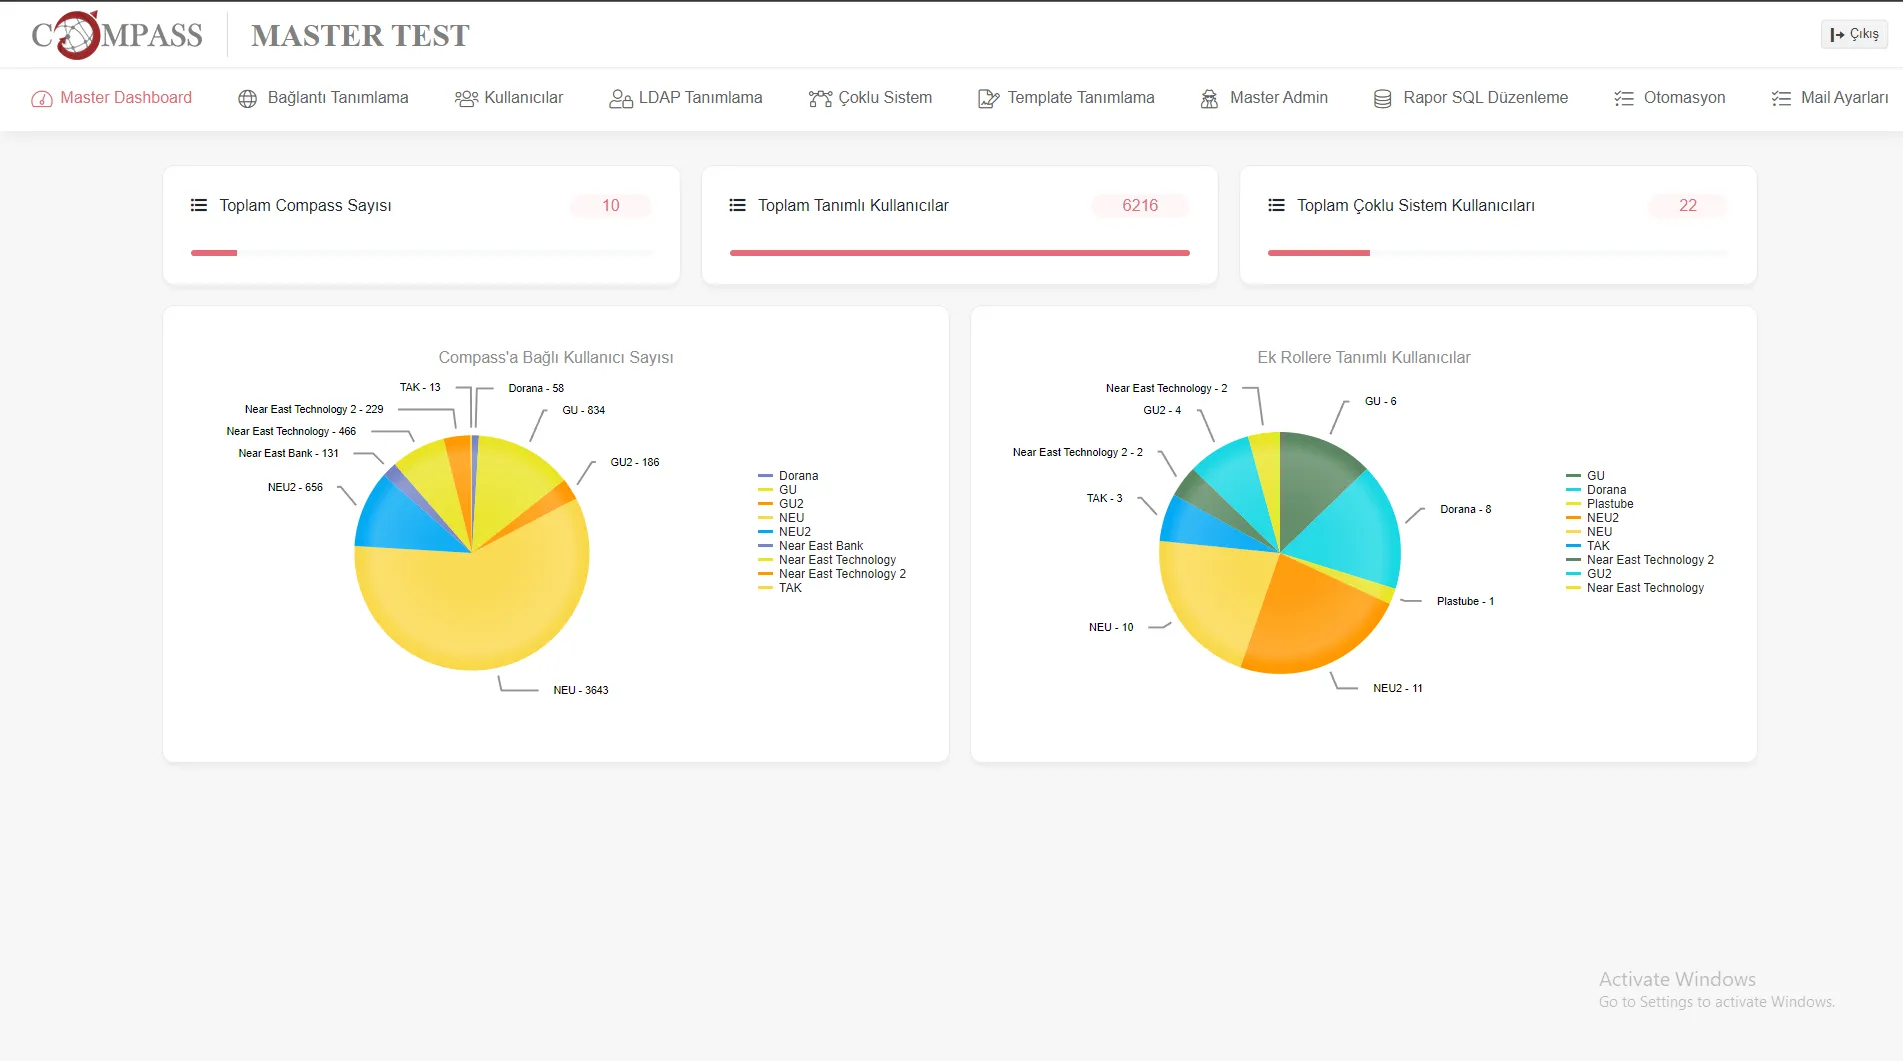Image resolution: width=1903 pixels, height=1061 pixels.
Task: Click the large NEU slice in left pie
Action: point(470,610)
